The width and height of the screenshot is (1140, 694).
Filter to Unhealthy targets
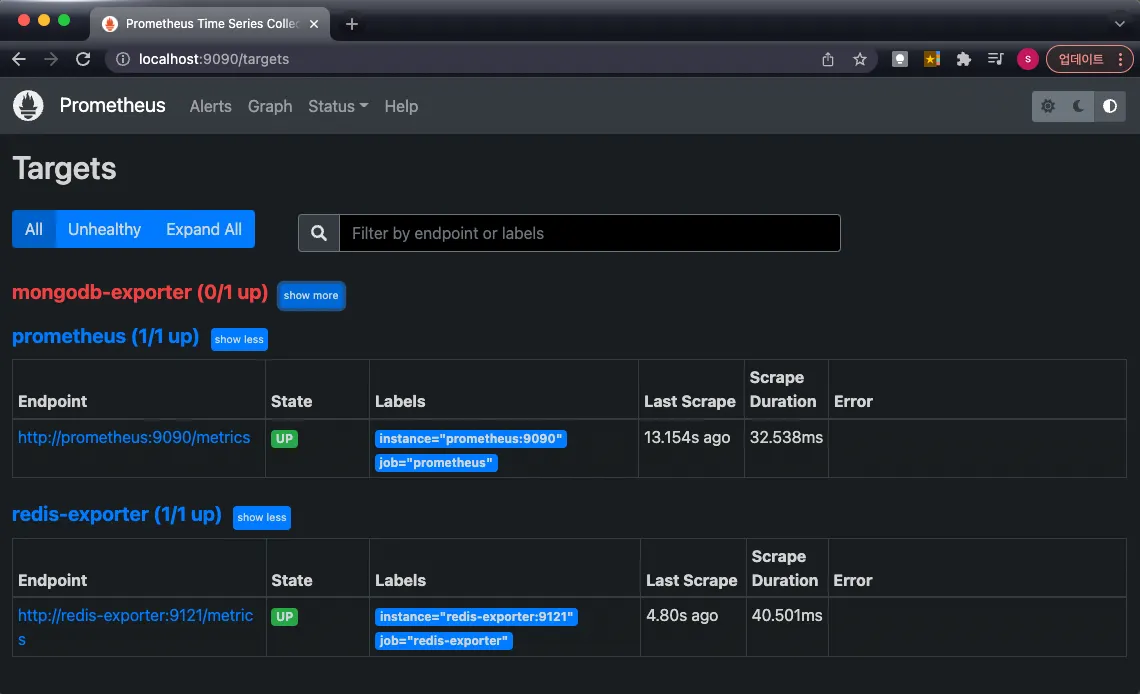(105, 229)
